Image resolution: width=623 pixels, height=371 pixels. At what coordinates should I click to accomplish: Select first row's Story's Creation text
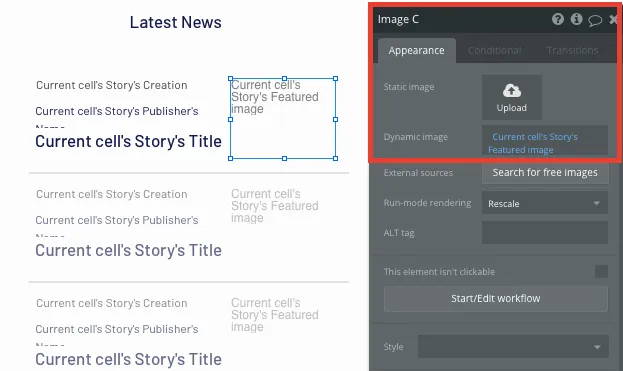(x=112, y=85)
